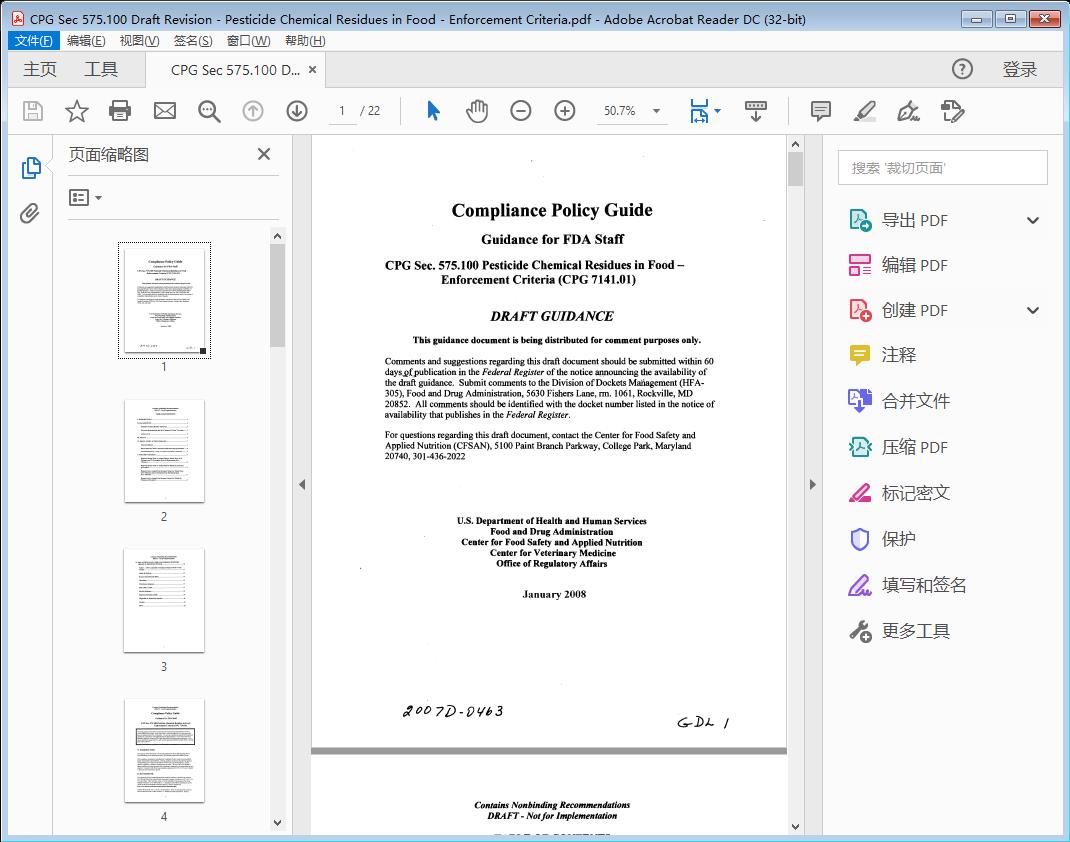This screenshot has width=1070, height=842.
Task: Select page 3 thumbnail
Action: (x=163, y=600)
